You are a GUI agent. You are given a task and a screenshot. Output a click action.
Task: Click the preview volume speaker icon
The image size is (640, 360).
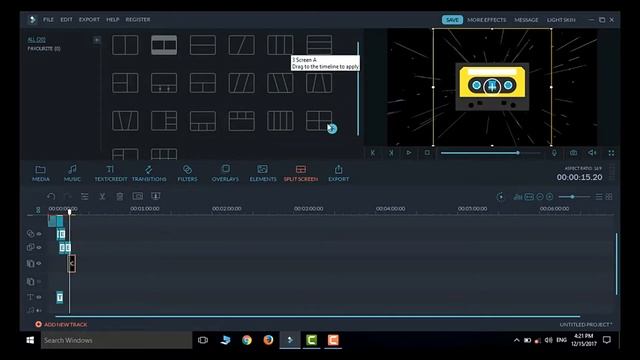pos(592,153)
